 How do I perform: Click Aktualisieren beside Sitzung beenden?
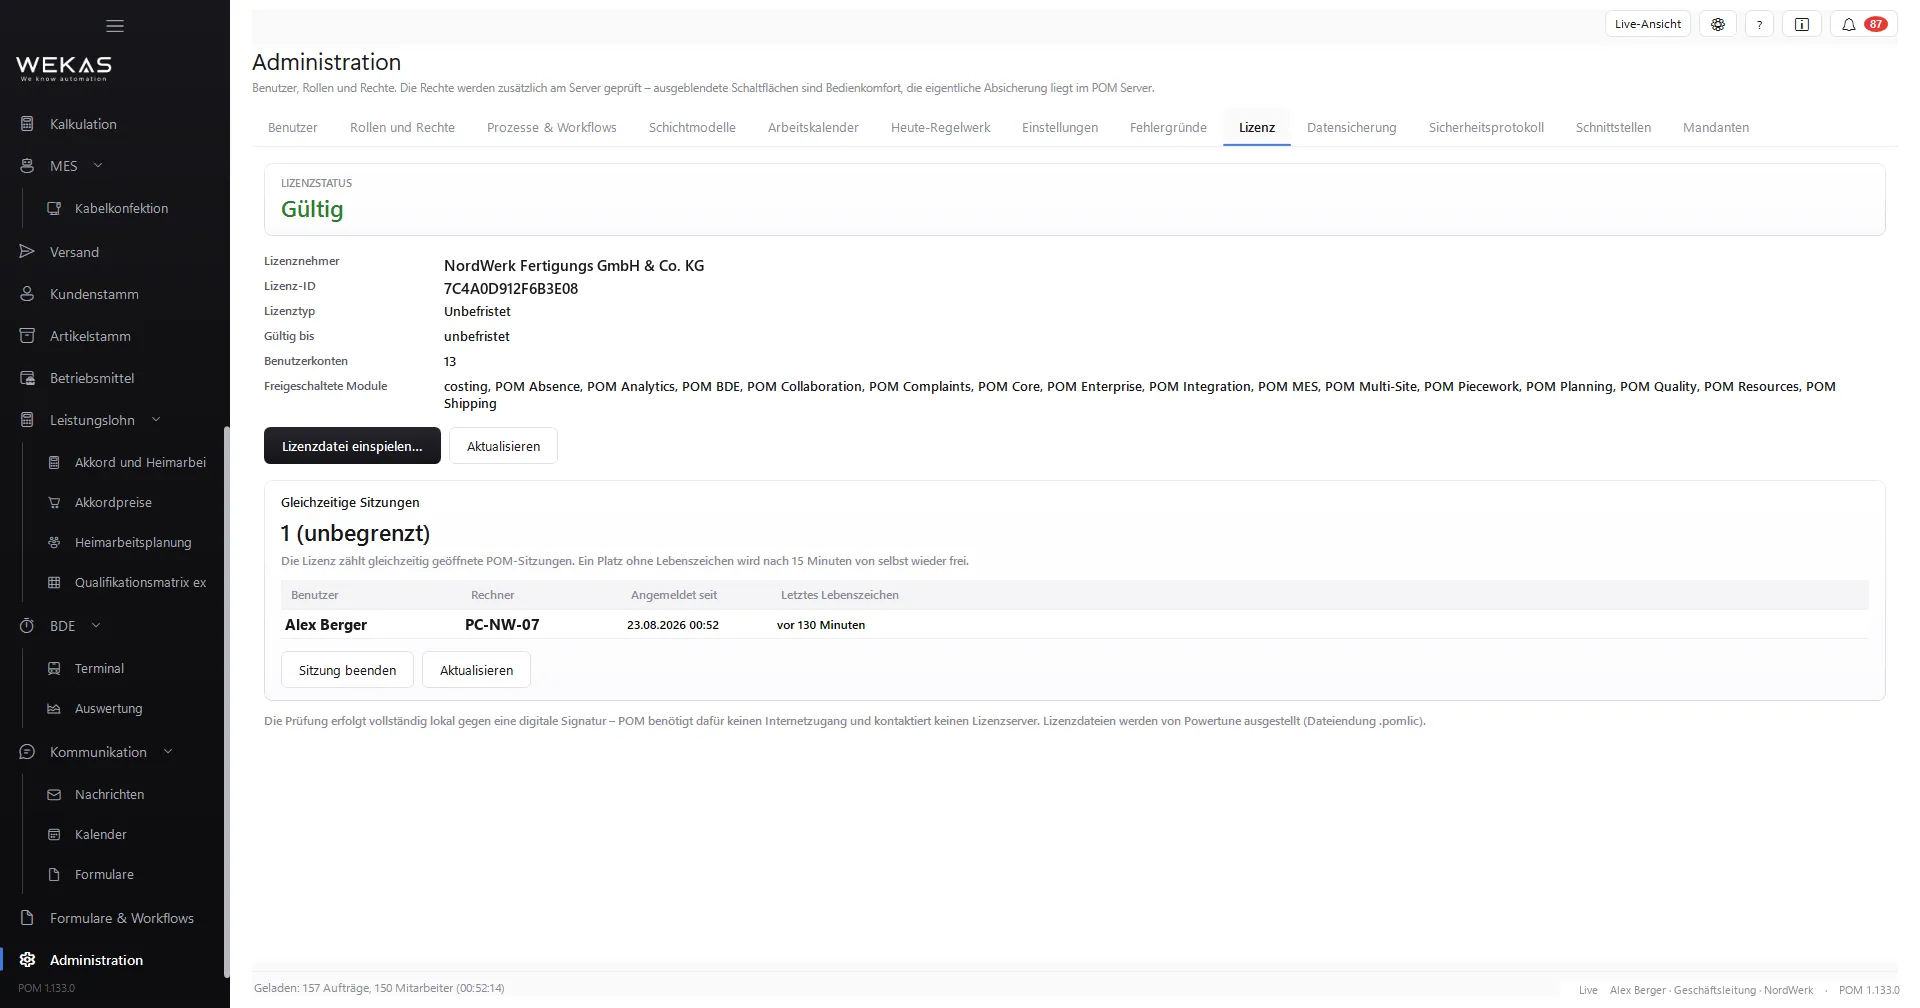(x=476, y=670)
